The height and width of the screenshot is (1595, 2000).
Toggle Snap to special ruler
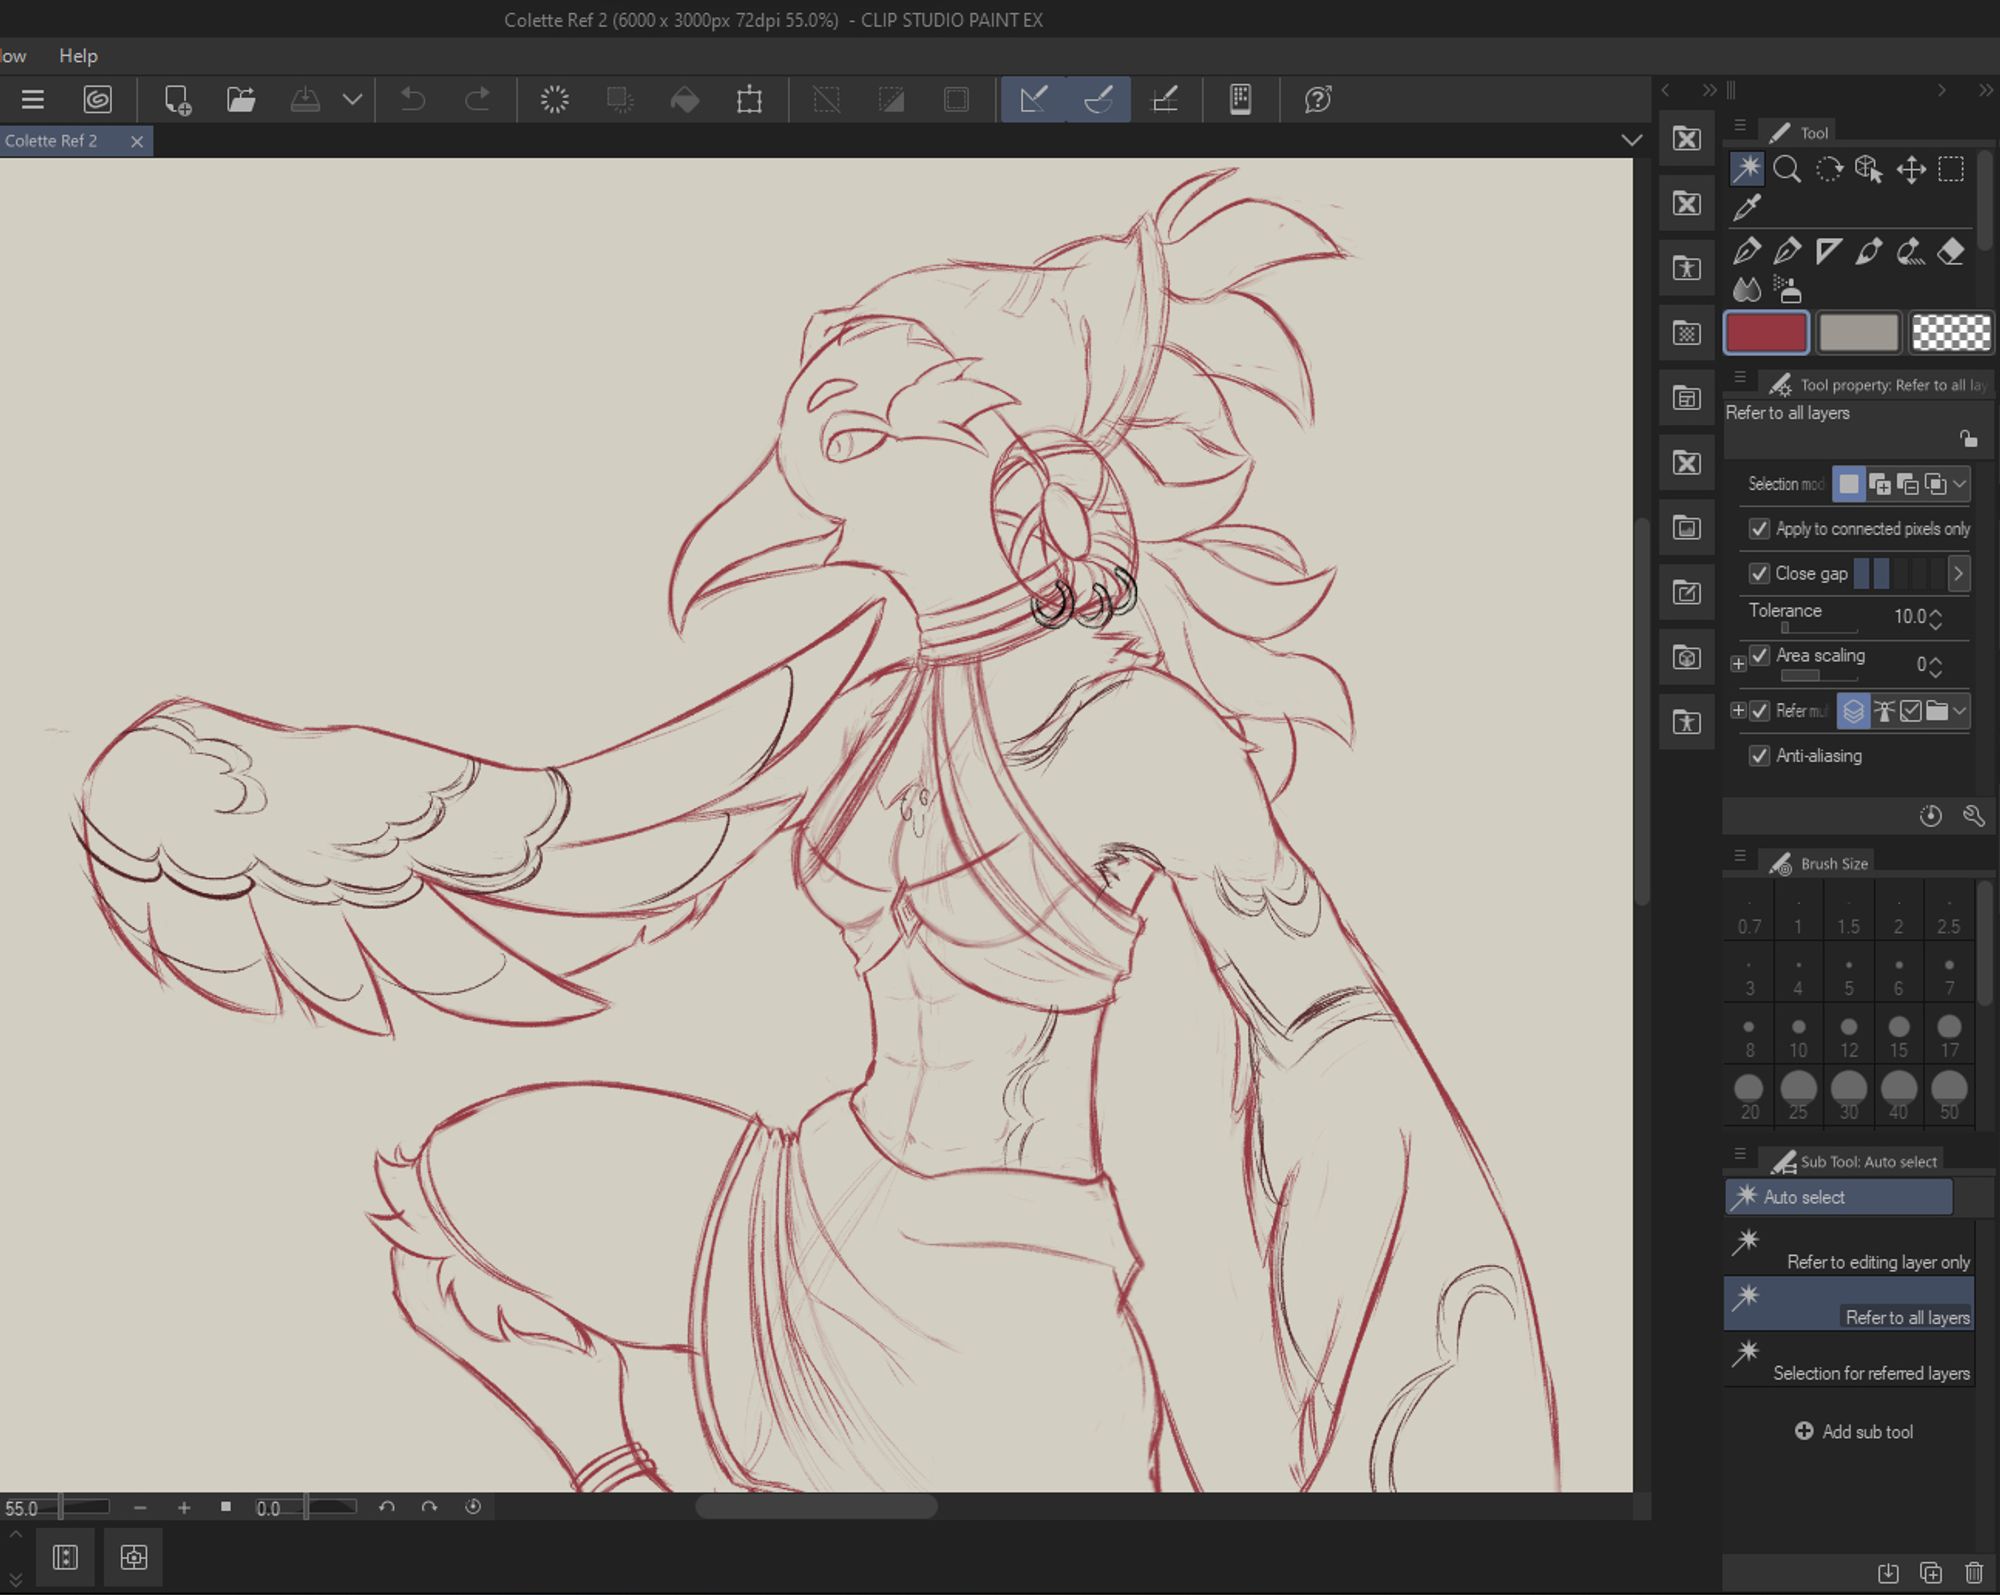(1099, 99)
